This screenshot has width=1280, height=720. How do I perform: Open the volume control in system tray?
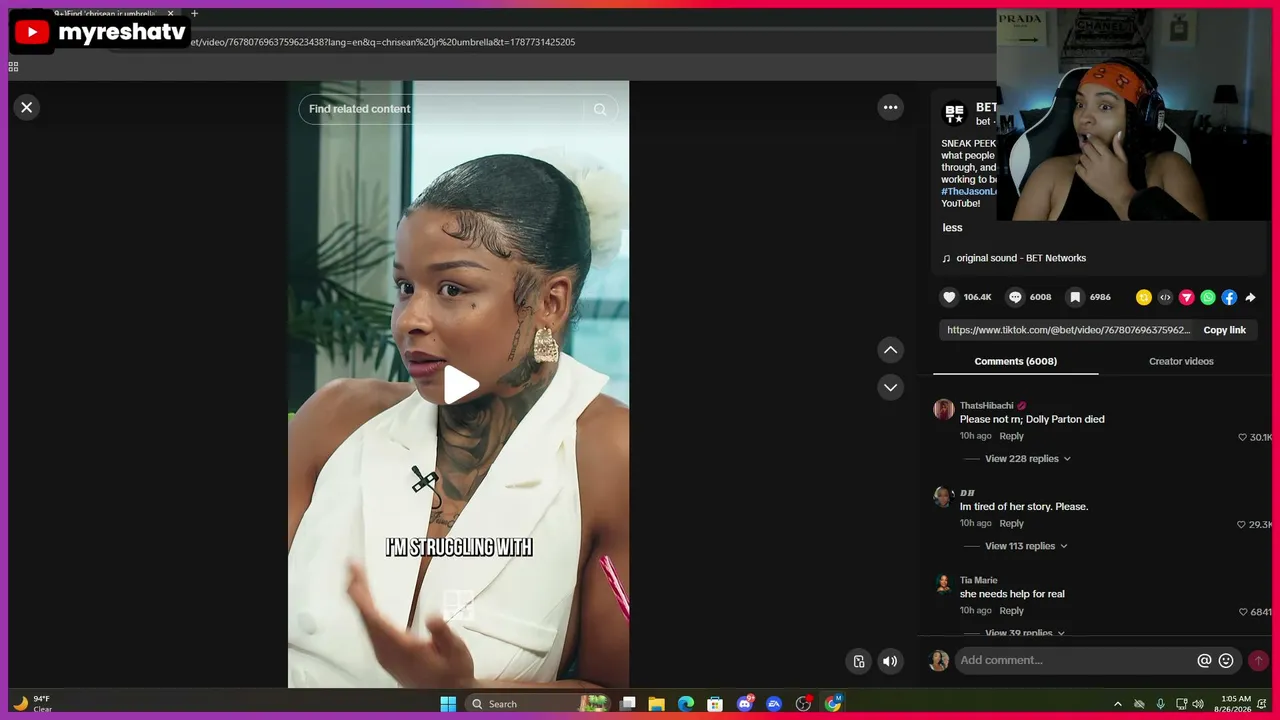[1199, 704]
